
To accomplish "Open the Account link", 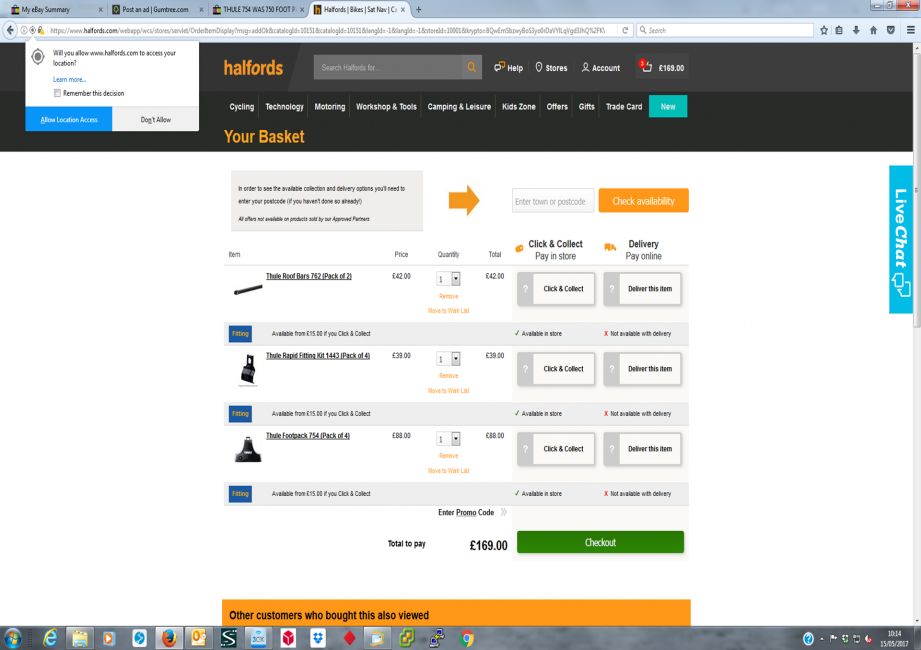I will point(600,68).
